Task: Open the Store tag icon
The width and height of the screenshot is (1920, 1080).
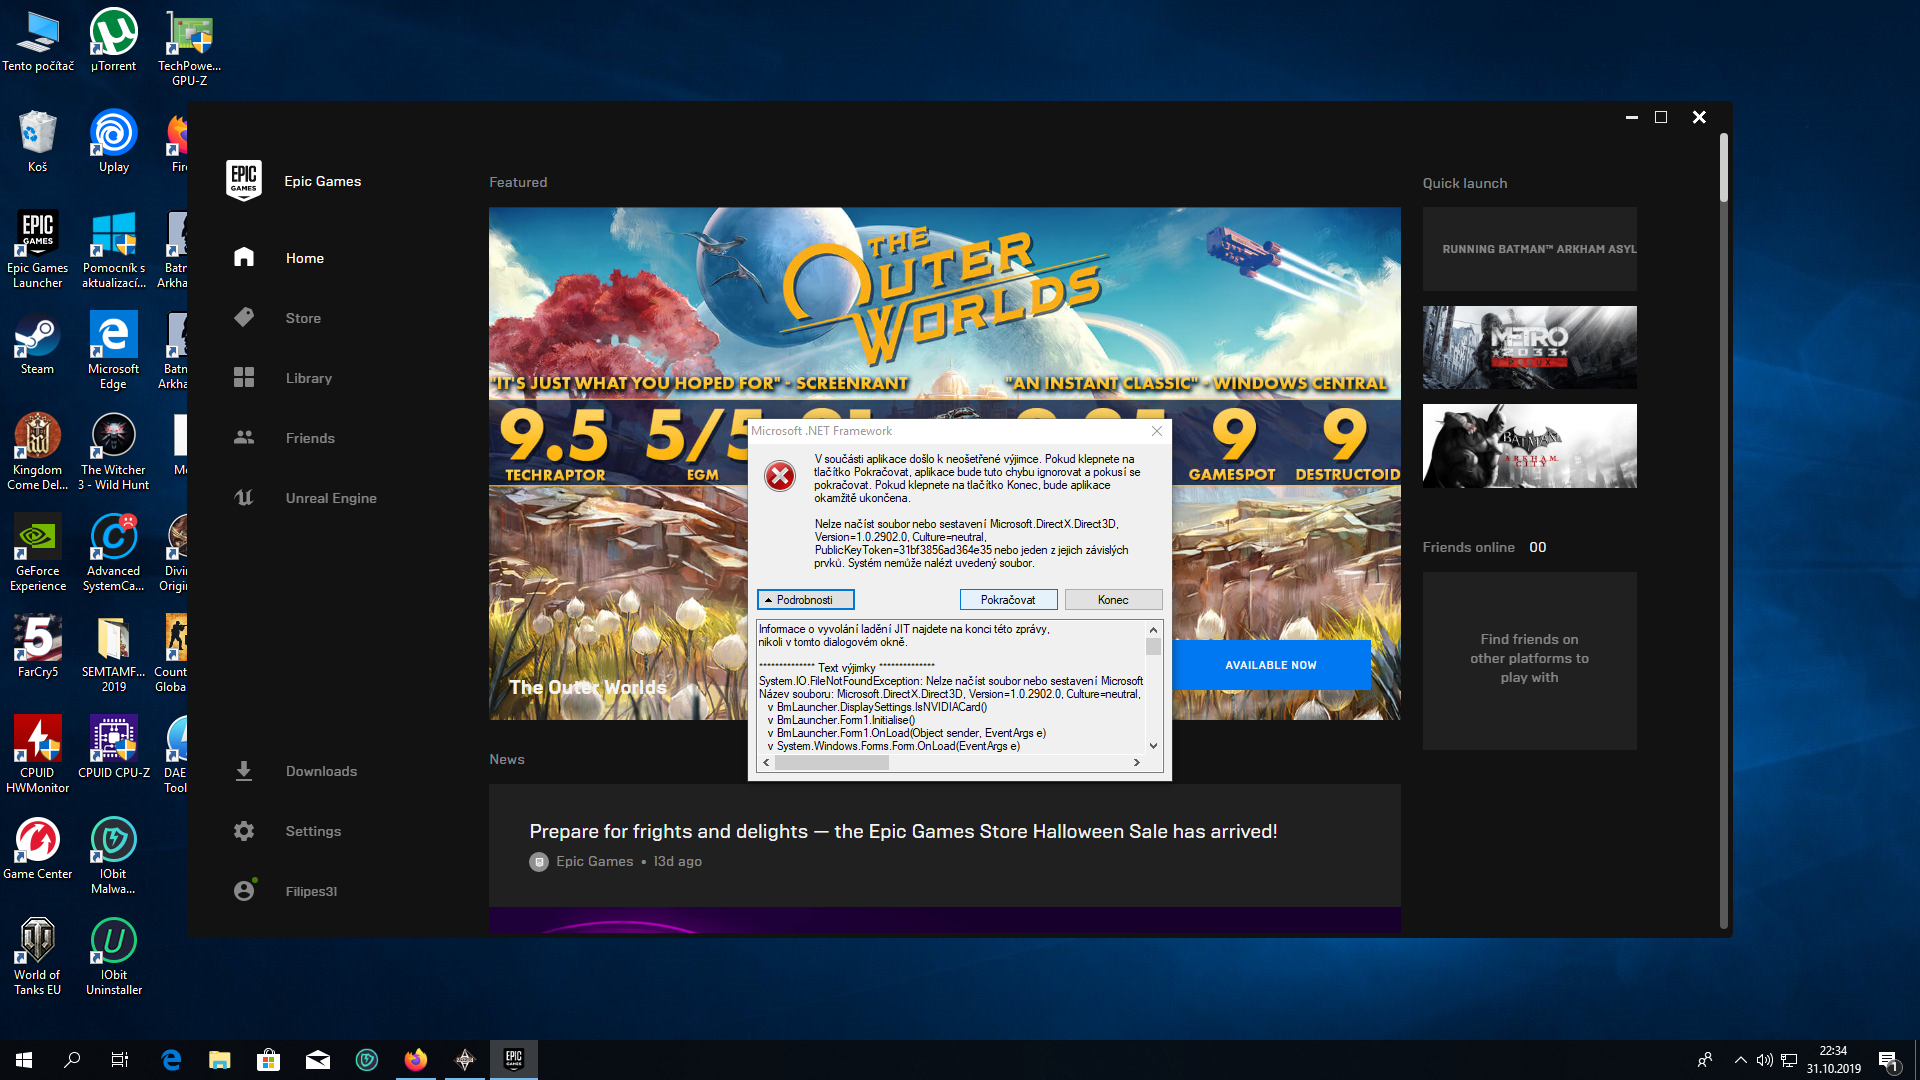Action: coord(244,318)
